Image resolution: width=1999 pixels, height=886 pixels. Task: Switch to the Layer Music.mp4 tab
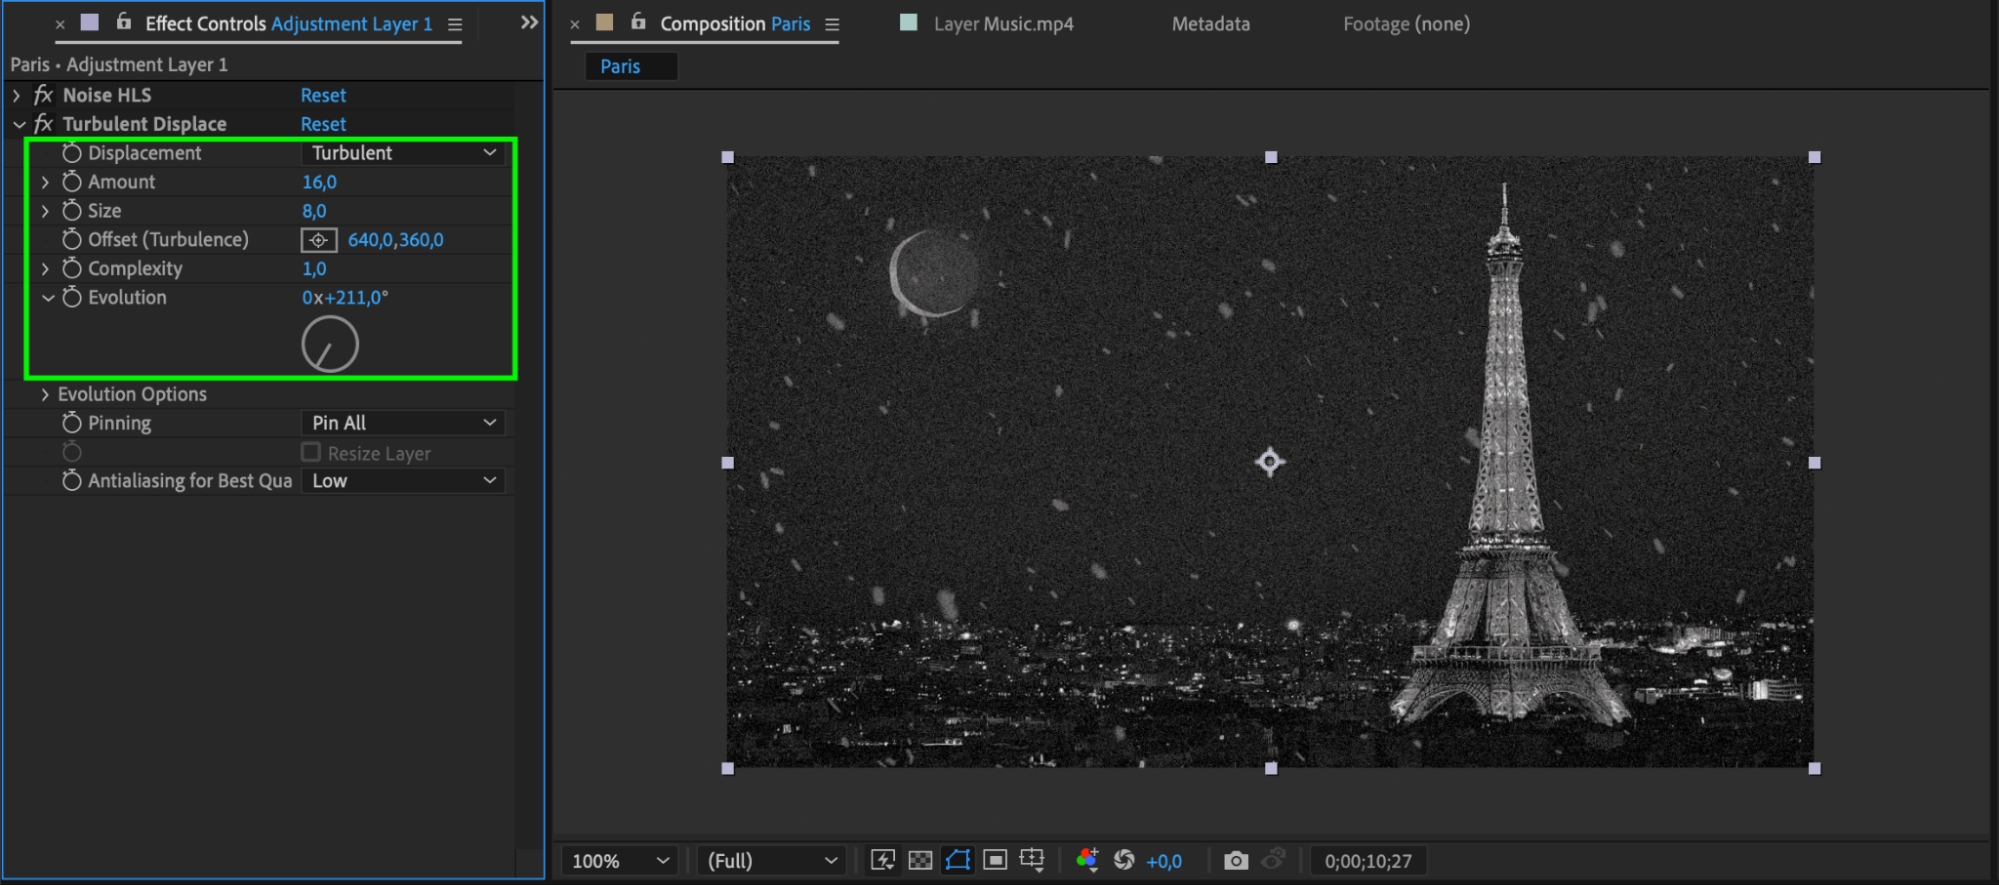(x=1003, y=23)
